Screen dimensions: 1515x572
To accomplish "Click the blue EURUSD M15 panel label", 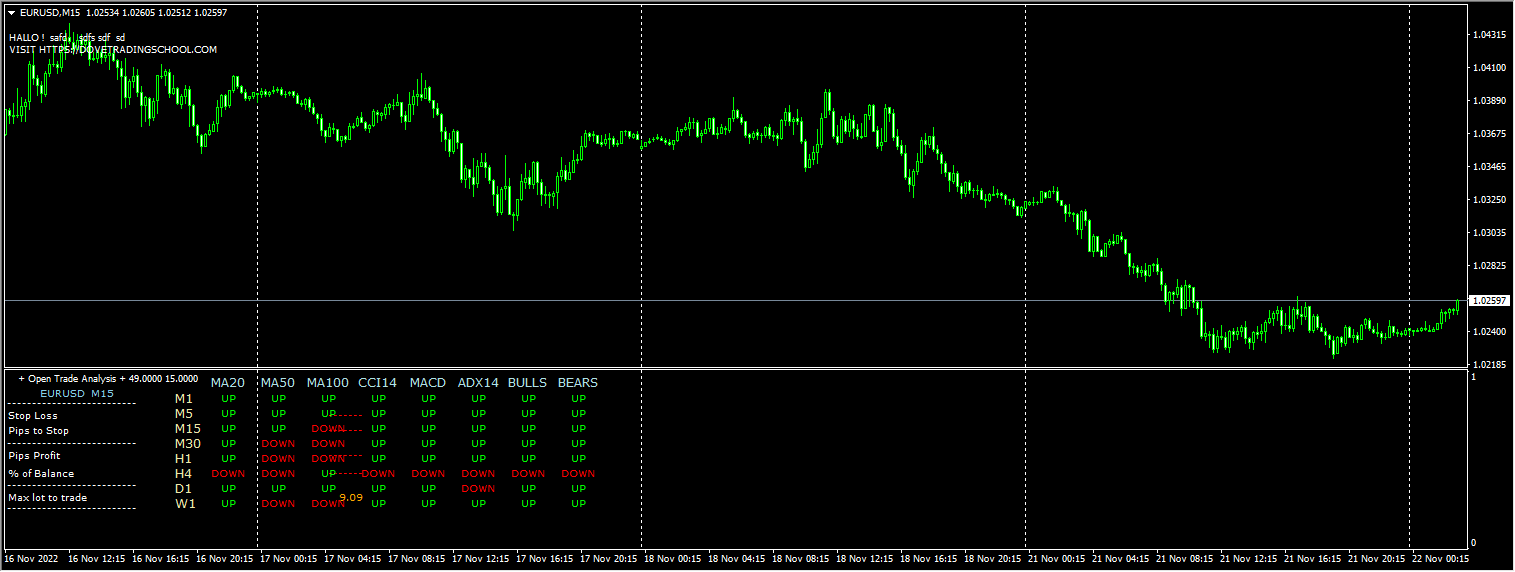I will (x=77, y=394).
